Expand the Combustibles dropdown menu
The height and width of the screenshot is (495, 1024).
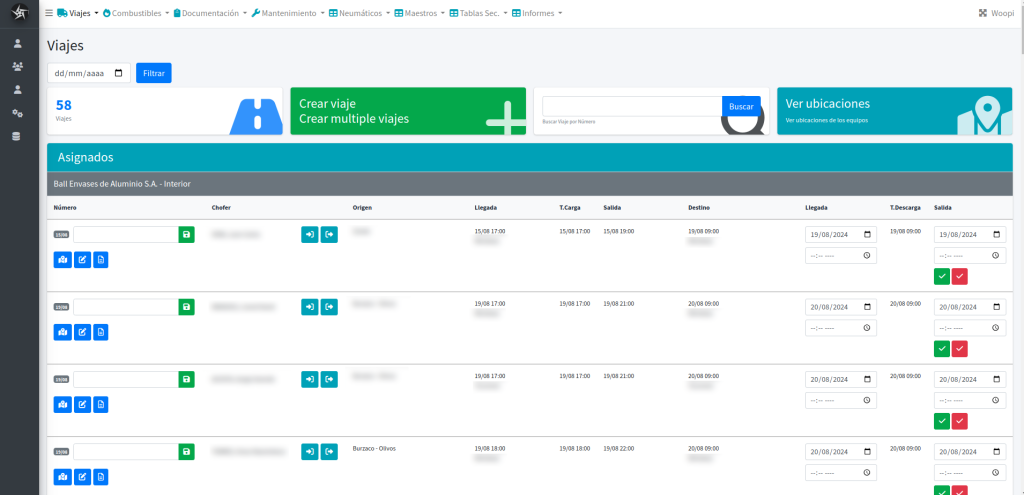(x=135, y=13)
